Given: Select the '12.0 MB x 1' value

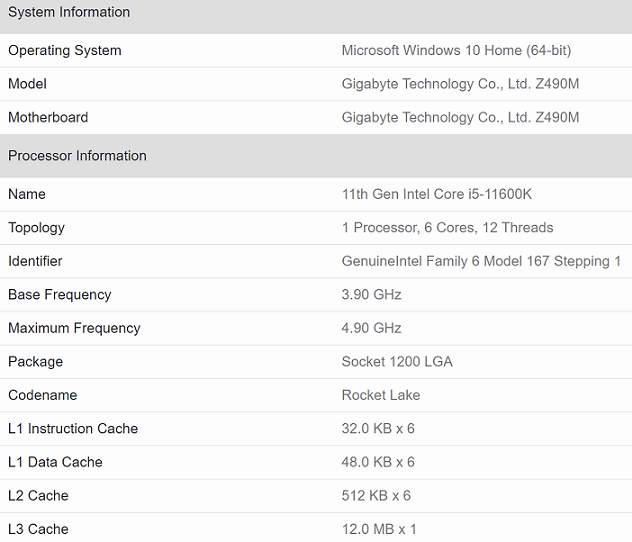Looking at the screenshot, I should 379,529.
